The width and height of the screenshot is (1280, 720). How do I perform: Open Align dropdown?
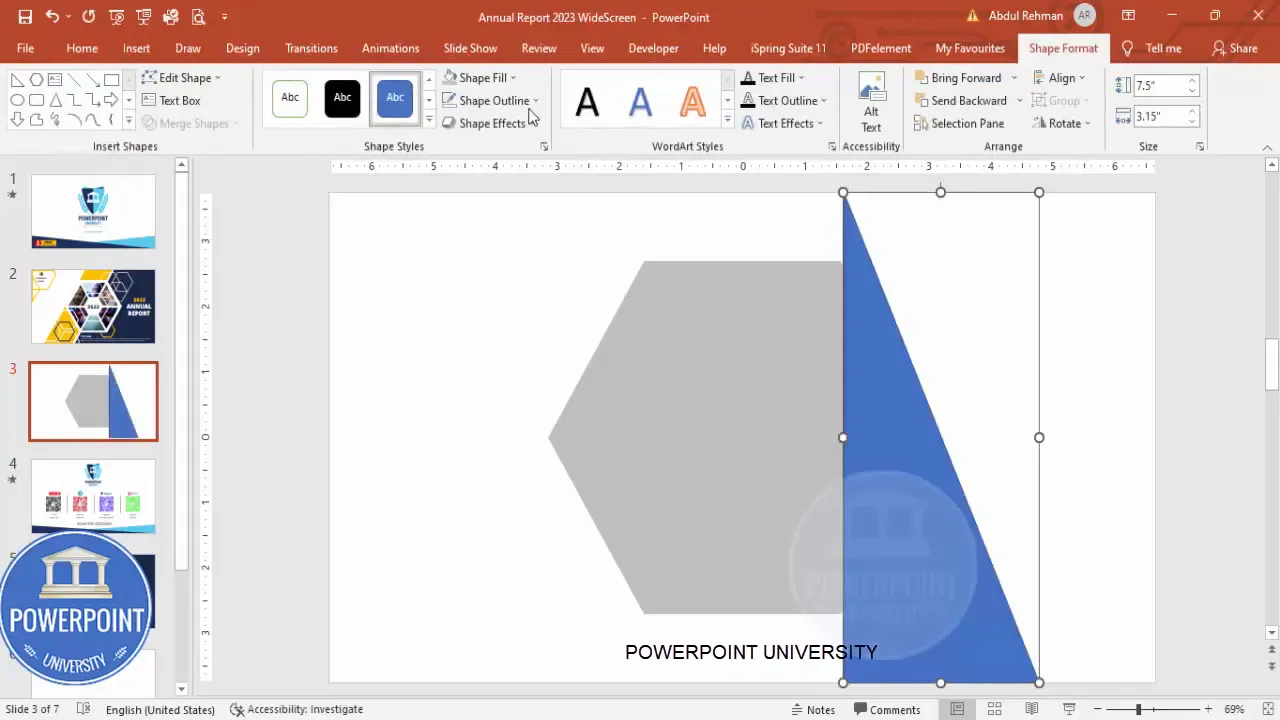click(x=1060, y=77)
